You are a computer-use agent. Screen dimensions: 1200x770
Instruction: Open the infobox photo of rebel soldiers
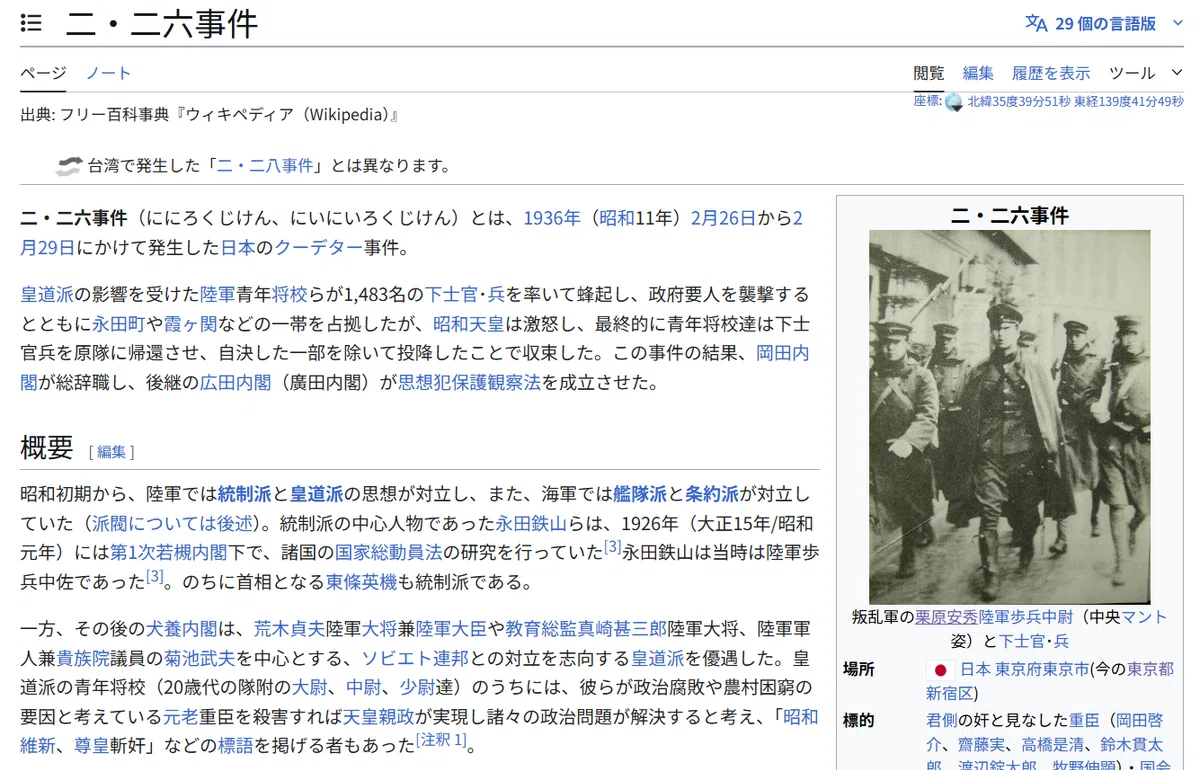(x=1009, y=417)
